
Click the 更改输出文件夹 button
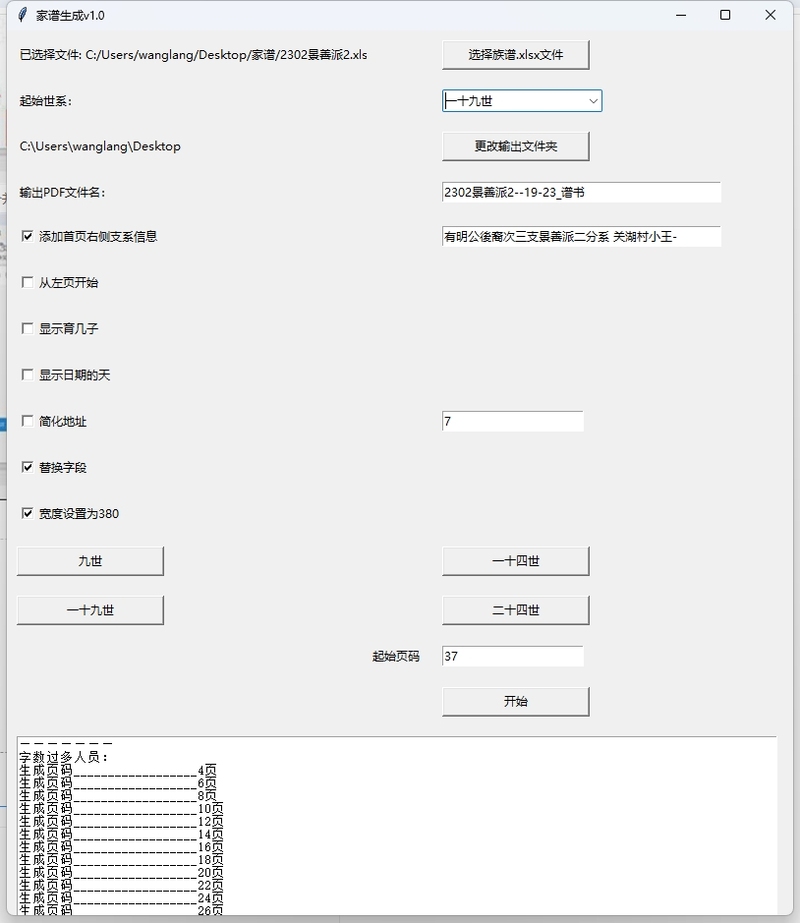[516, 146]
